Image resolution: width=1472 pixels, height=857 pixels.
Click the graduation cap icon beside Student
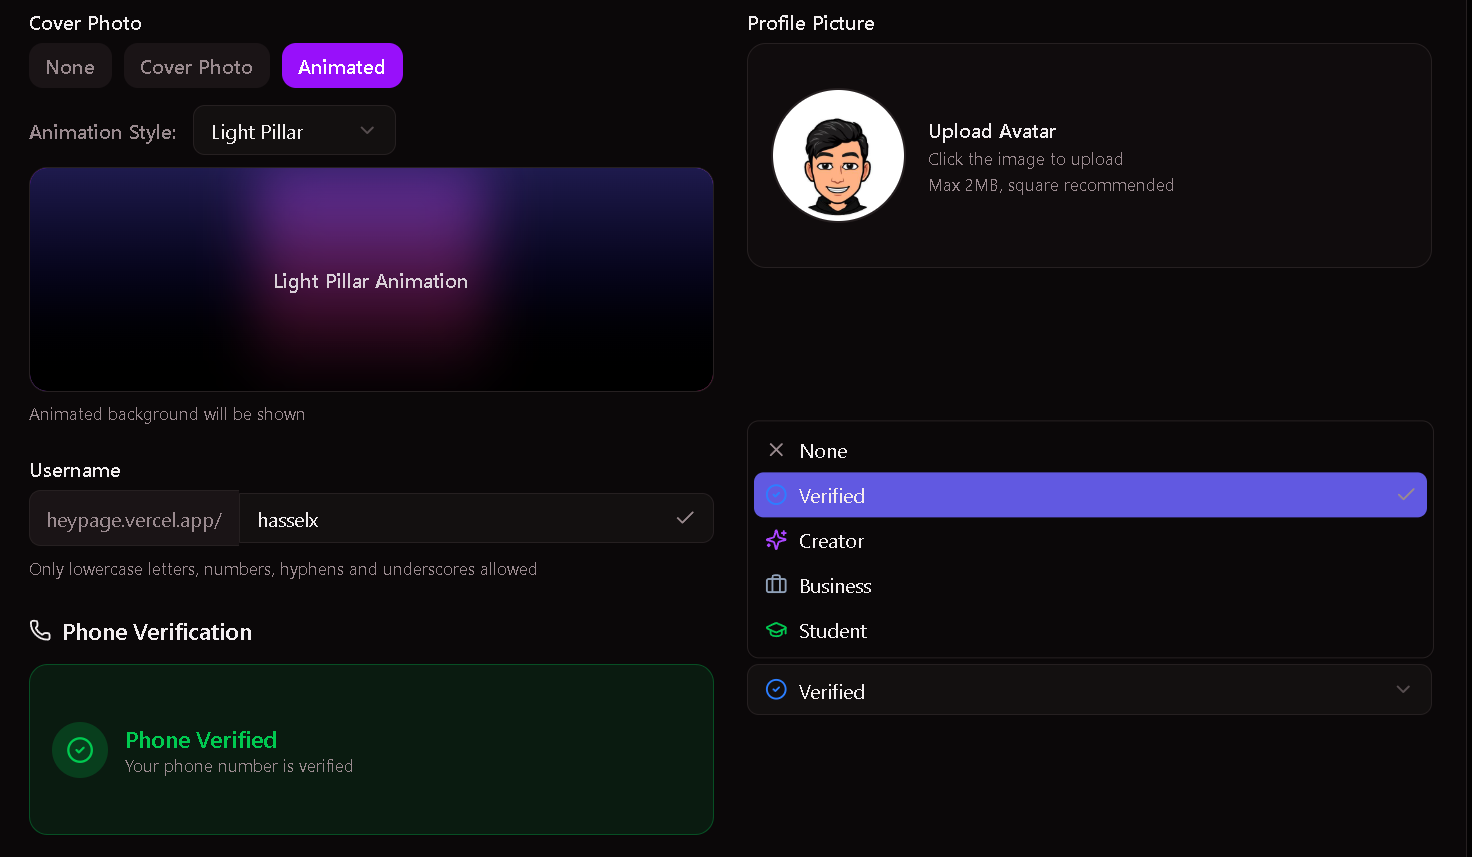[776, 630]
